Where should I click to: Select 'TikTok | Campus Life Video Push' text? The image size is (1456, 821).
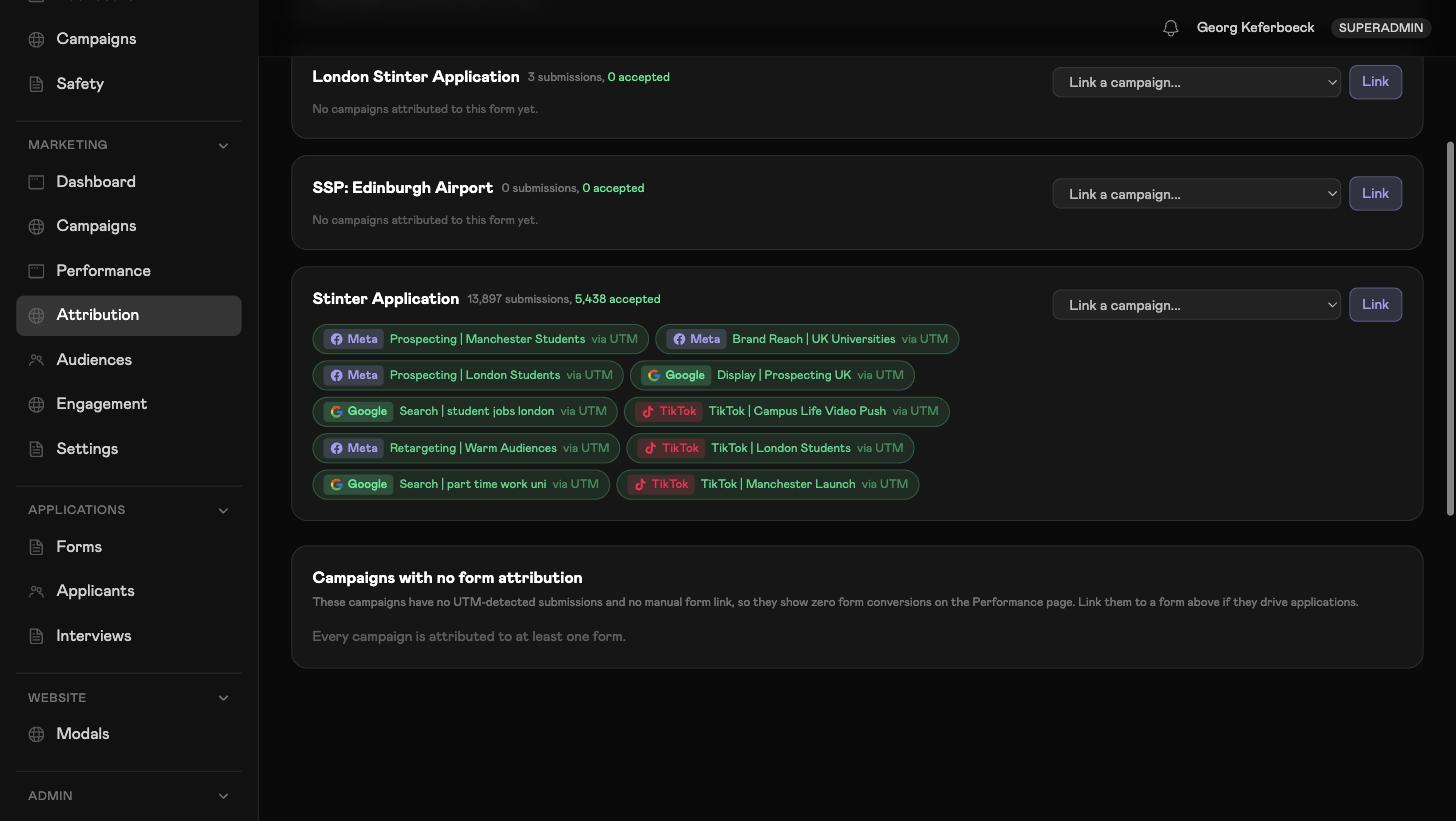[x=797, y=411]
